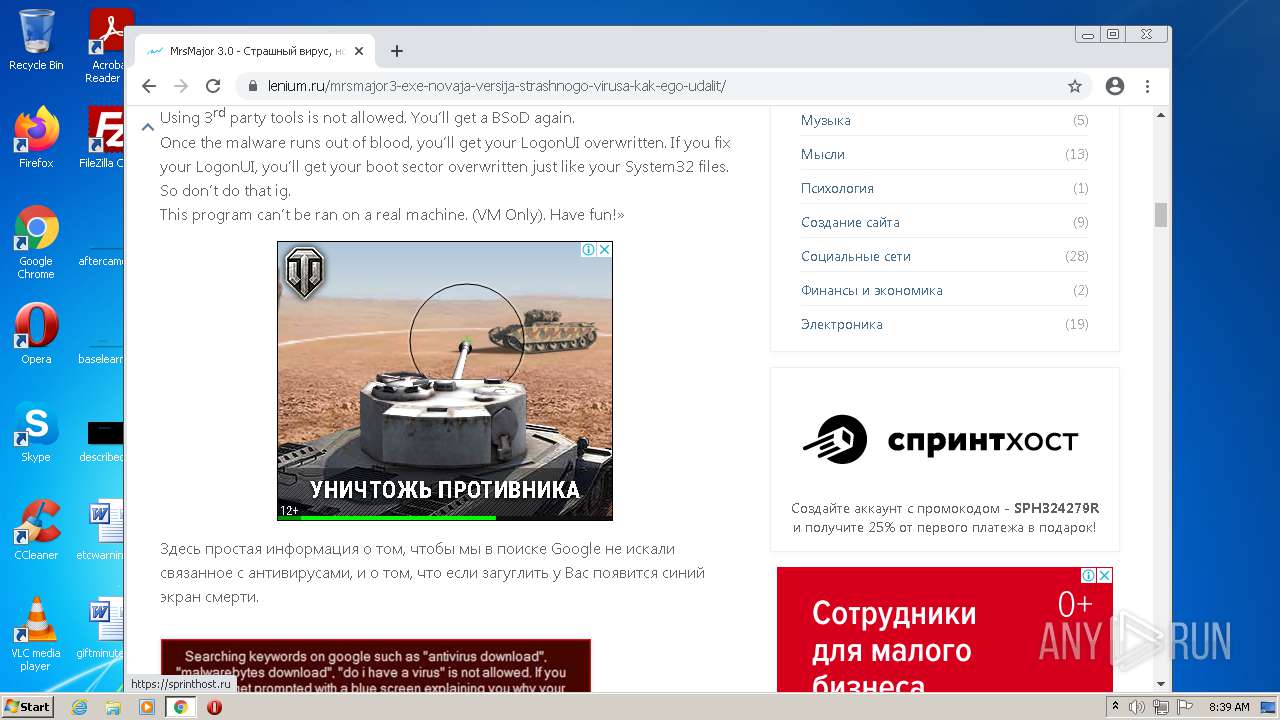
Task: Click the Спринтхост banner logo
Action: point(941,440)
